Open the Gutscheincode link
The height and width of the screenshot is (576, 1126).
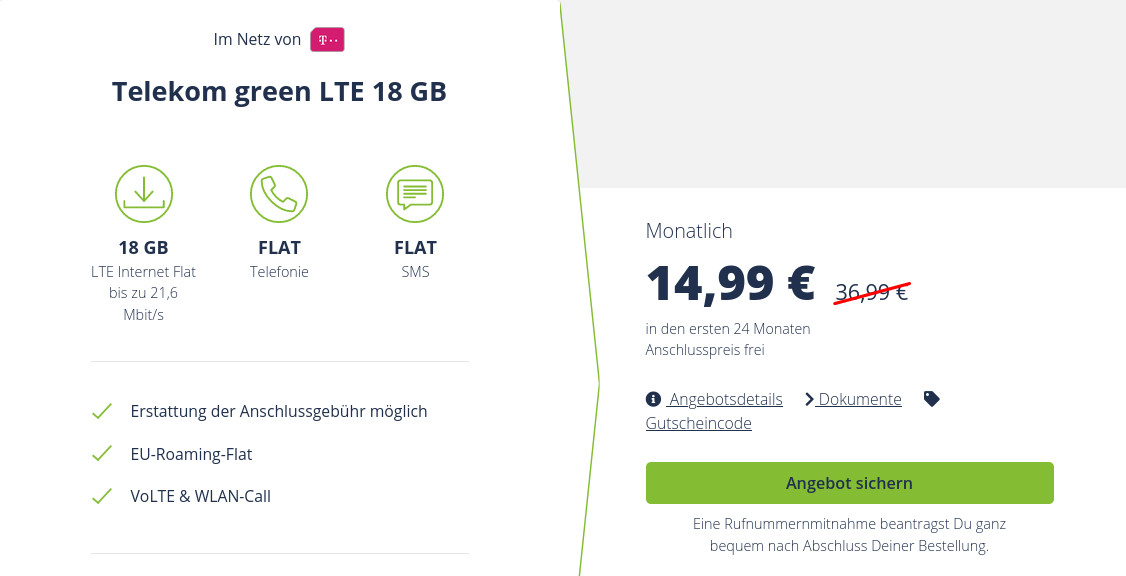click(698, 424)
